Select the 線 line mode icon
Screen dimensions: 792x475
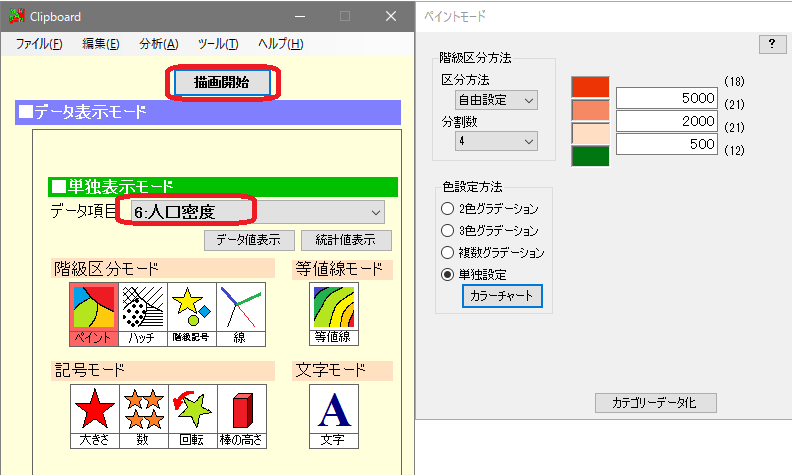point(241,314)
